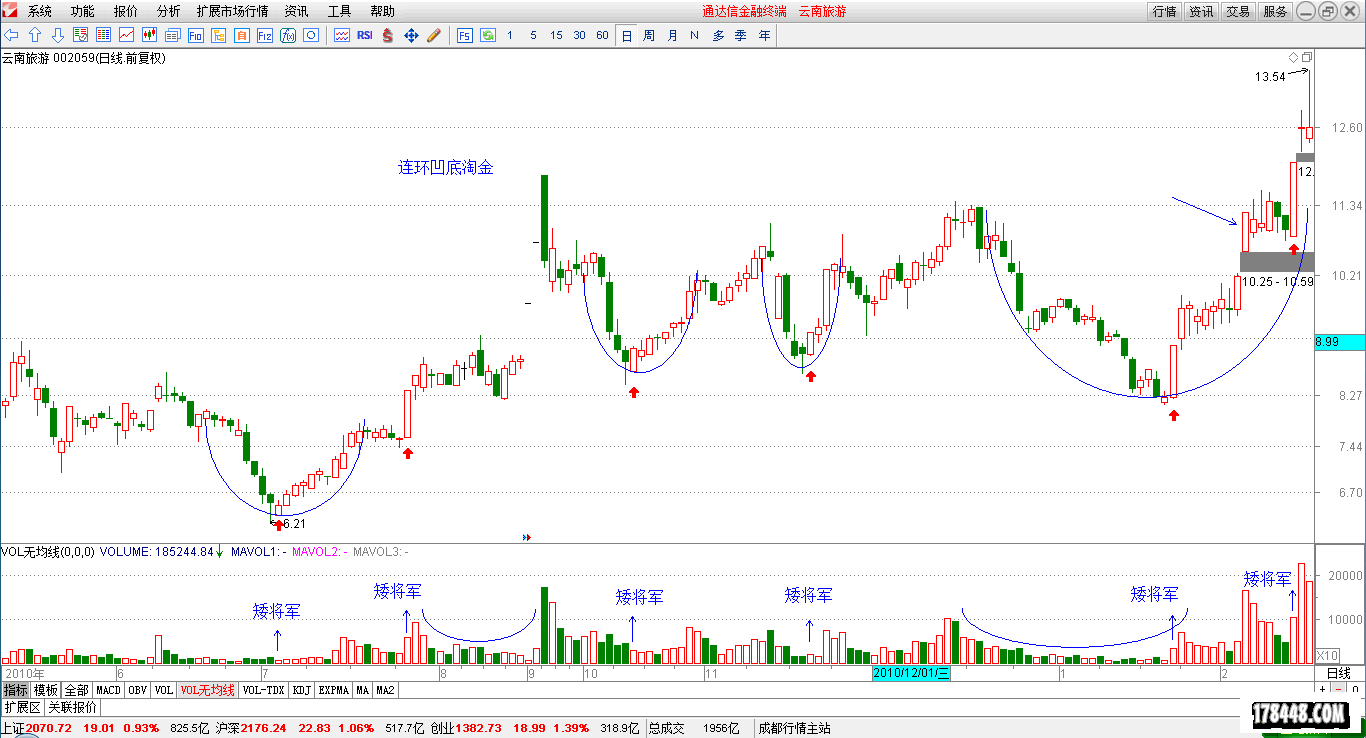1366x738 pixels.
Task: Click the circle-in-box toolbar icon
Action: pos(310,35)
